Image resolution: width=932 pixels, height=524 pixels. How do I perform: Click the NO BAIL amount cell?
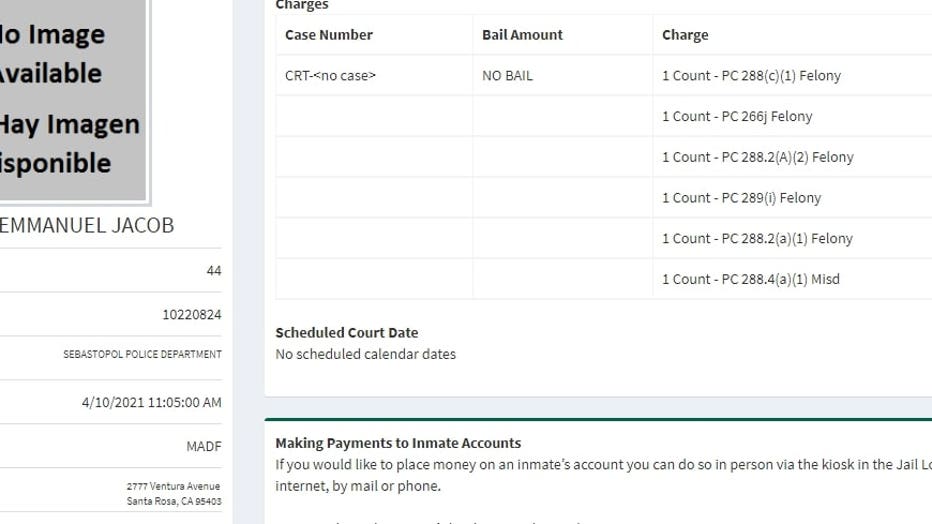tap(507, 75)
